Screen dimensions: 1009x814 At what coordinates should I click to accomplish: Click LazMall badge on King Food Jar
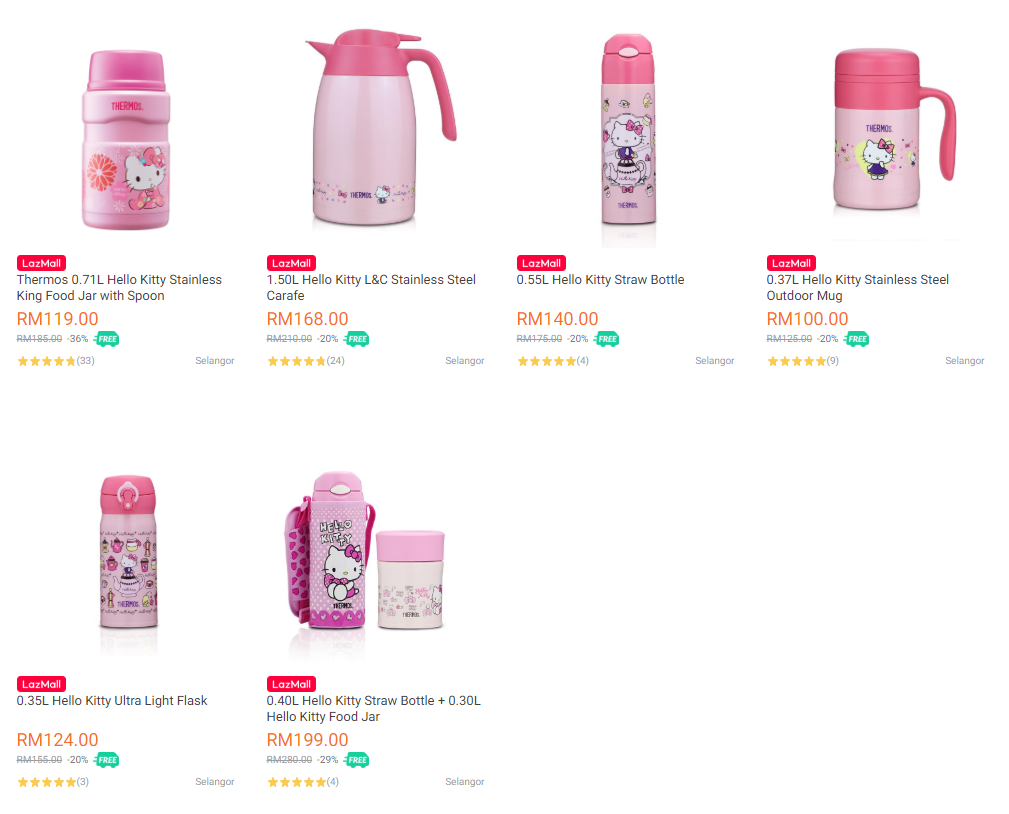click(41, 263)
